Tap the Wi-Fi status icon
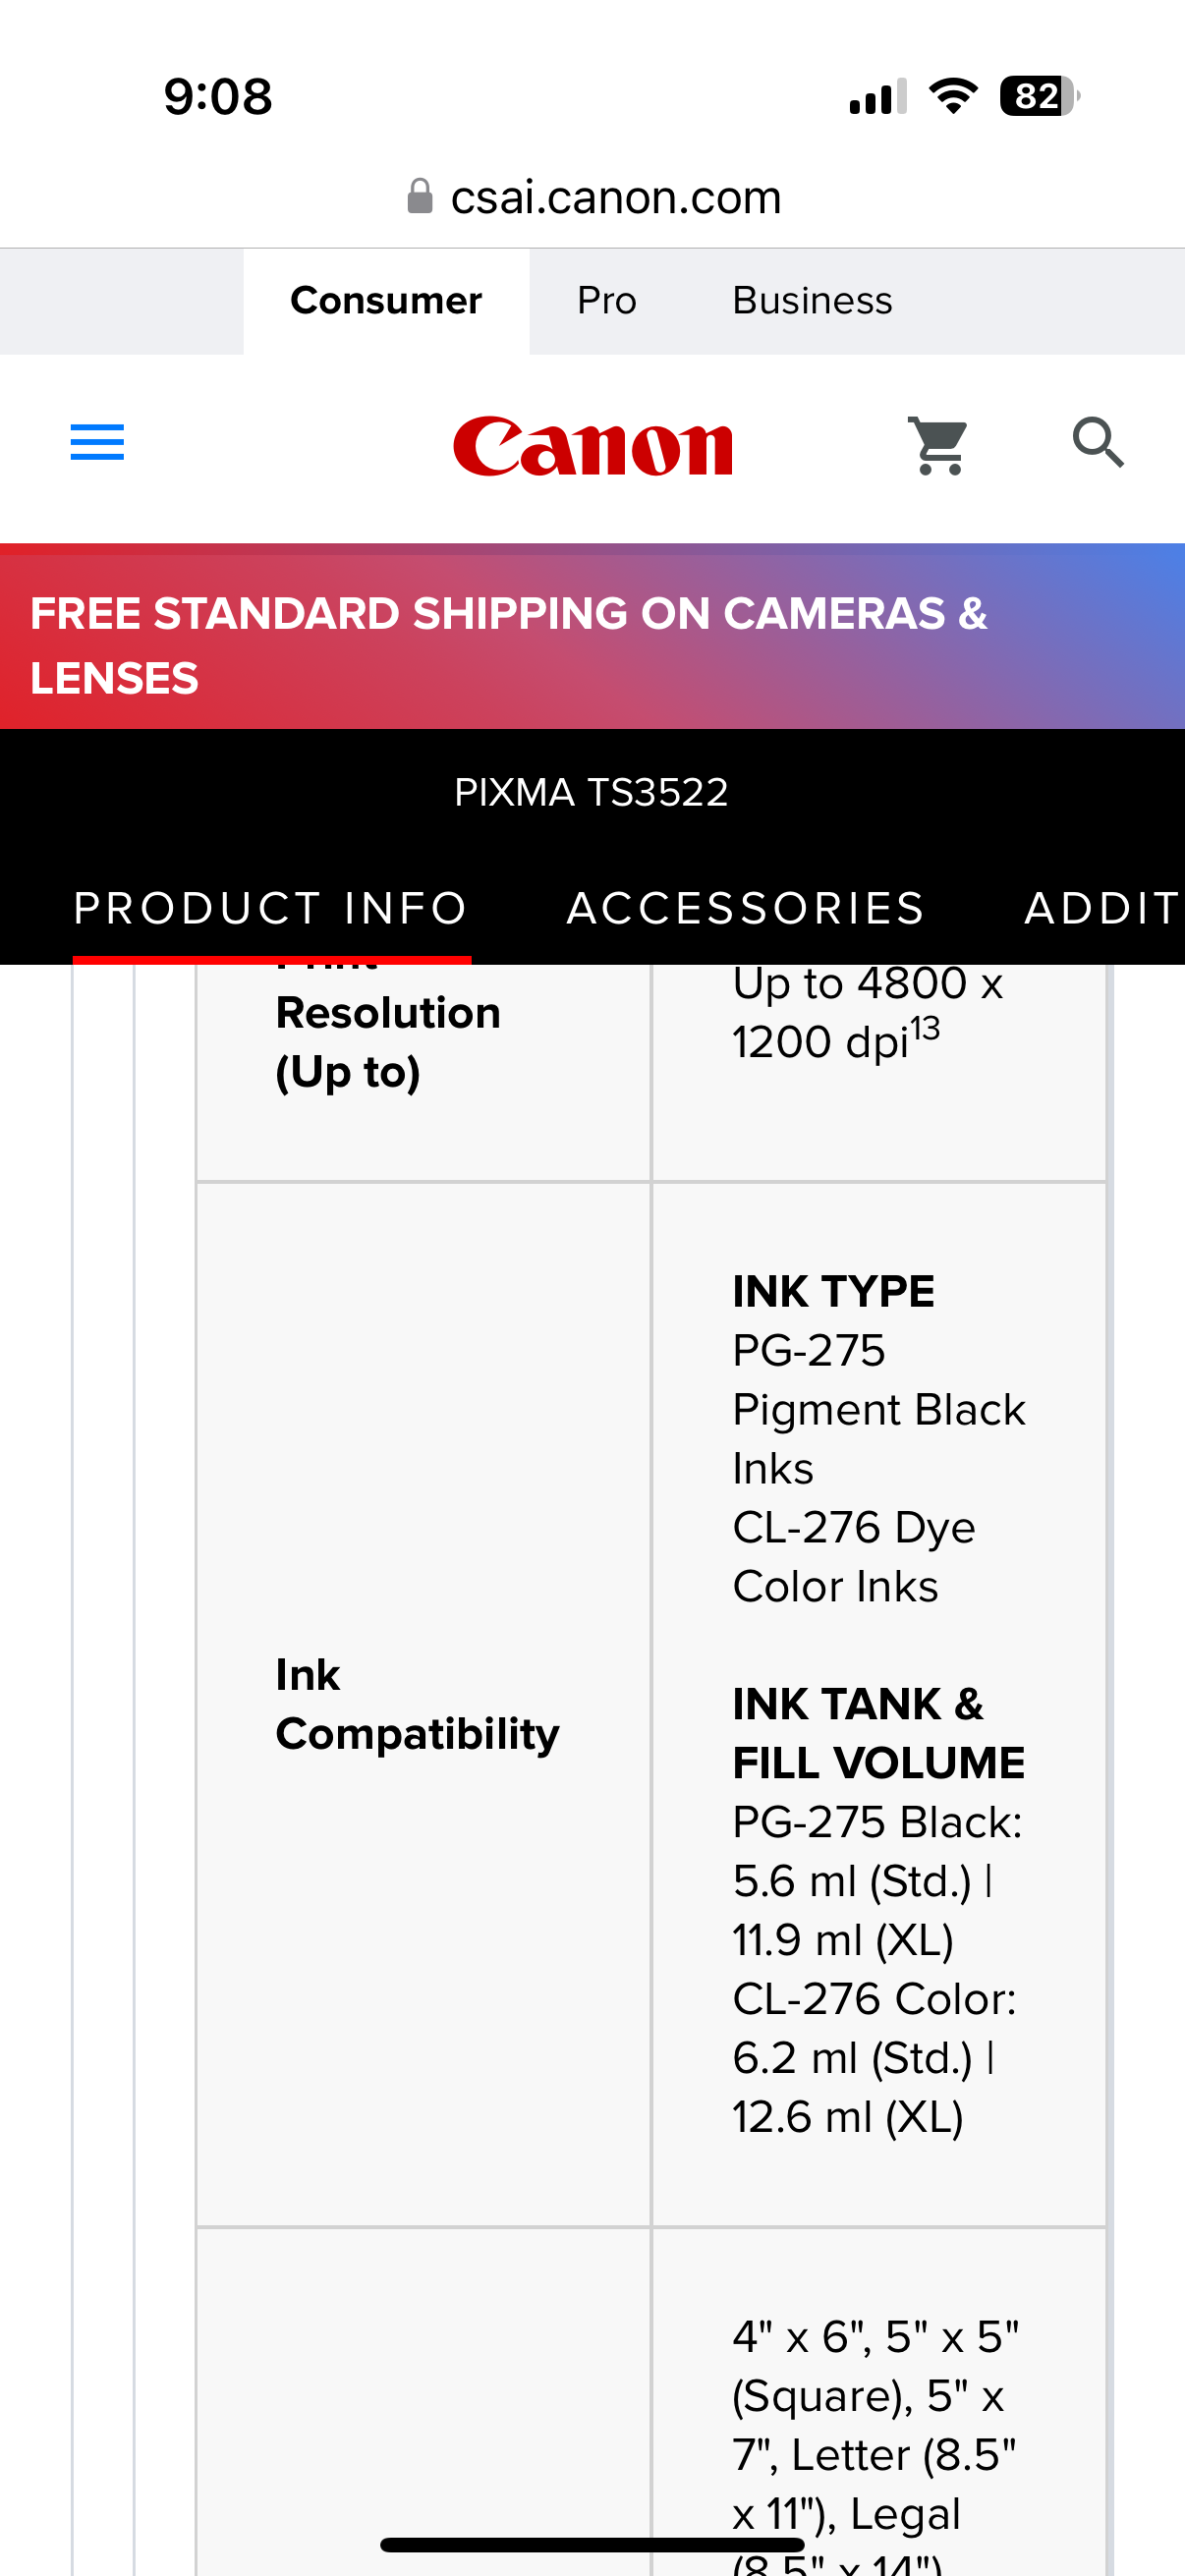Image resolution: width=1185 pixels, height=2576 pixels. [954, 95]
